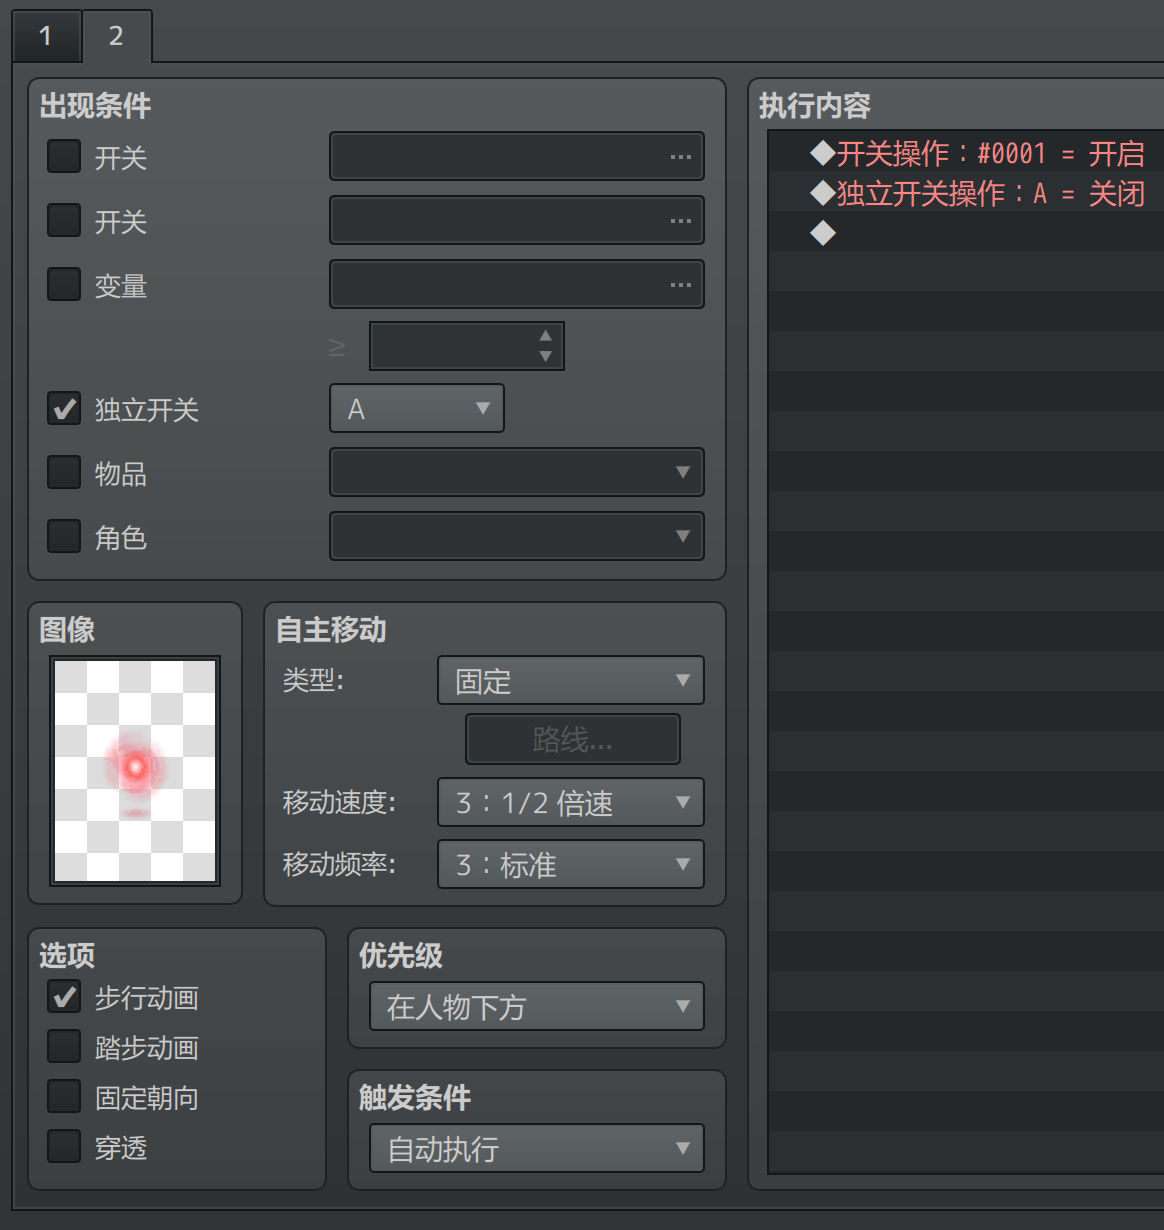Viewport: 1164px width, 1230px height.
Task: Decrease the variable value with down arrow
Action: pos(545,356)
